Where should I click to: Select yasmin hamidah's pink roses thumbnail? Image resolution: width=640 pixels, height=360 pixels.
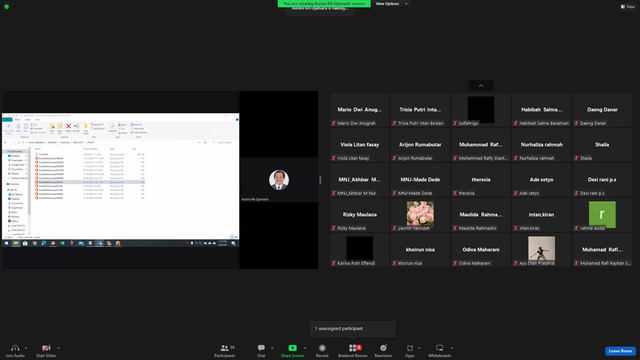[420, 213]
